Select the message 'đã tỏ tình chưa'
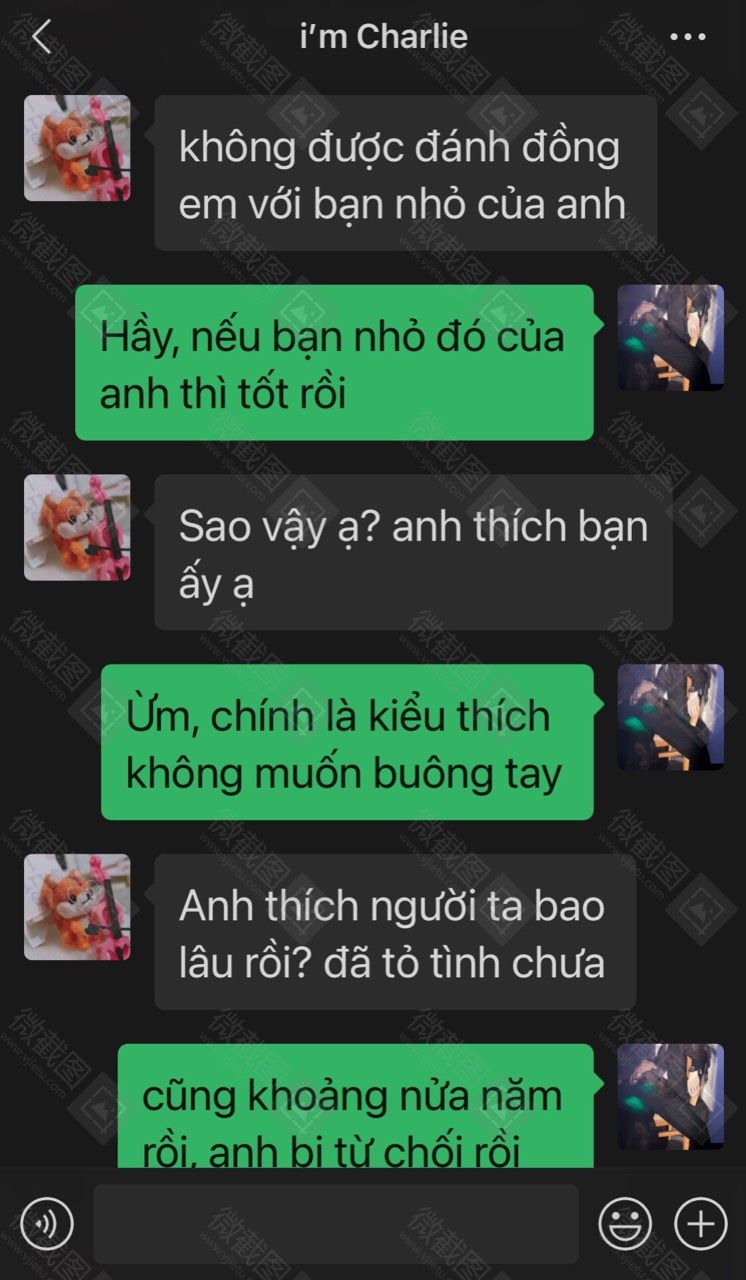 coord(395,932)
